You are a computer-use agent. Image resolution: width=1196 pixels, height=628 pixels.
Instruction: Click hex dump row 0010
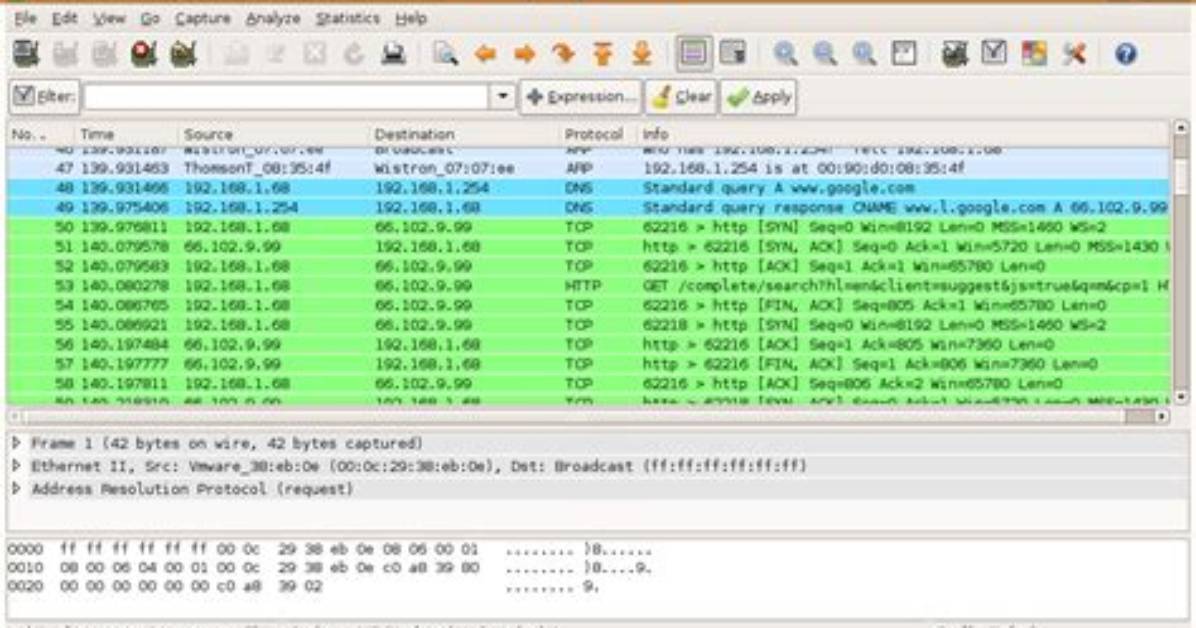click(330, 568)
